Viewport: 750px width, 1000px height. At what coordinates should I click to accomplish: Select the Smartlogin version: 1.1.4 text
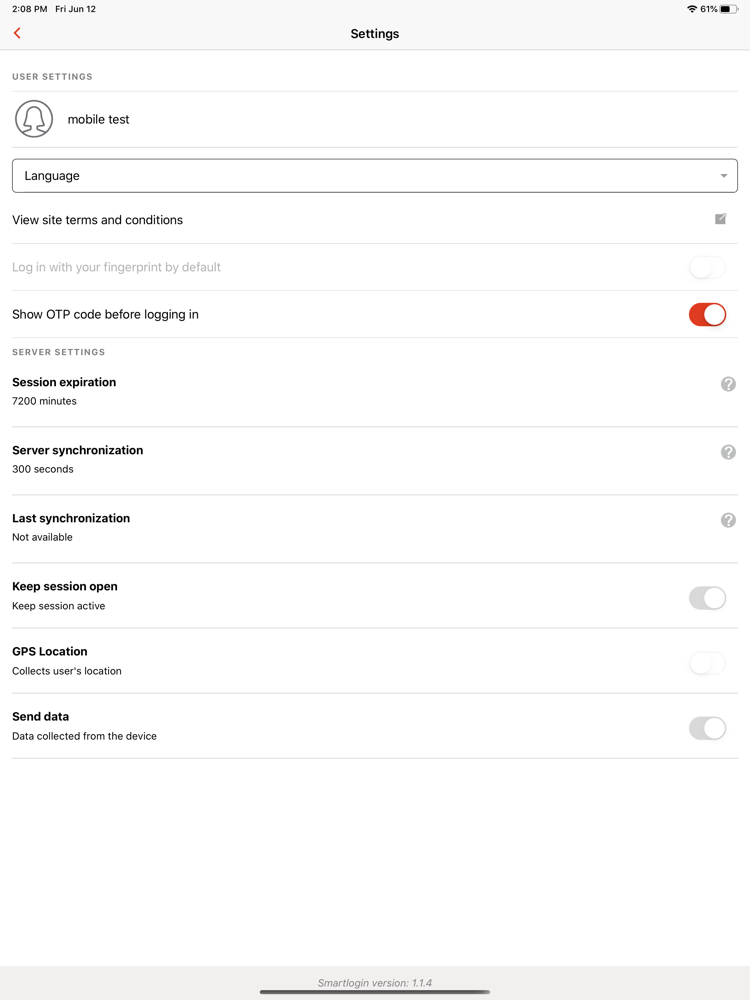[375, 983]
